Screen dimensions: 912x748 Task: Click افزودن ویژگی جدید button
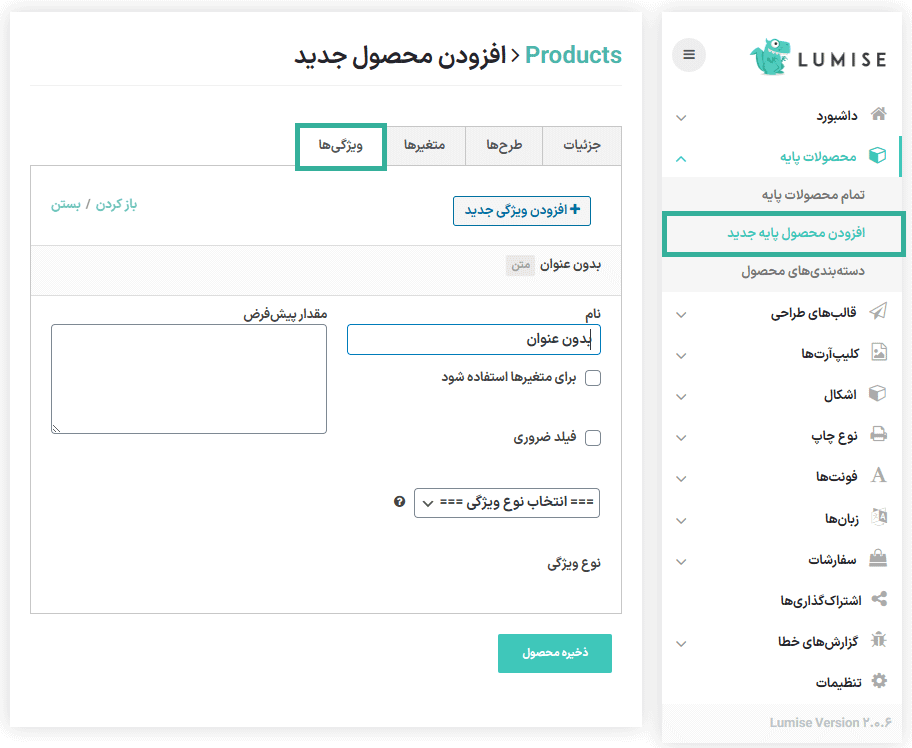pyautogui.click(x=521, y=210)
